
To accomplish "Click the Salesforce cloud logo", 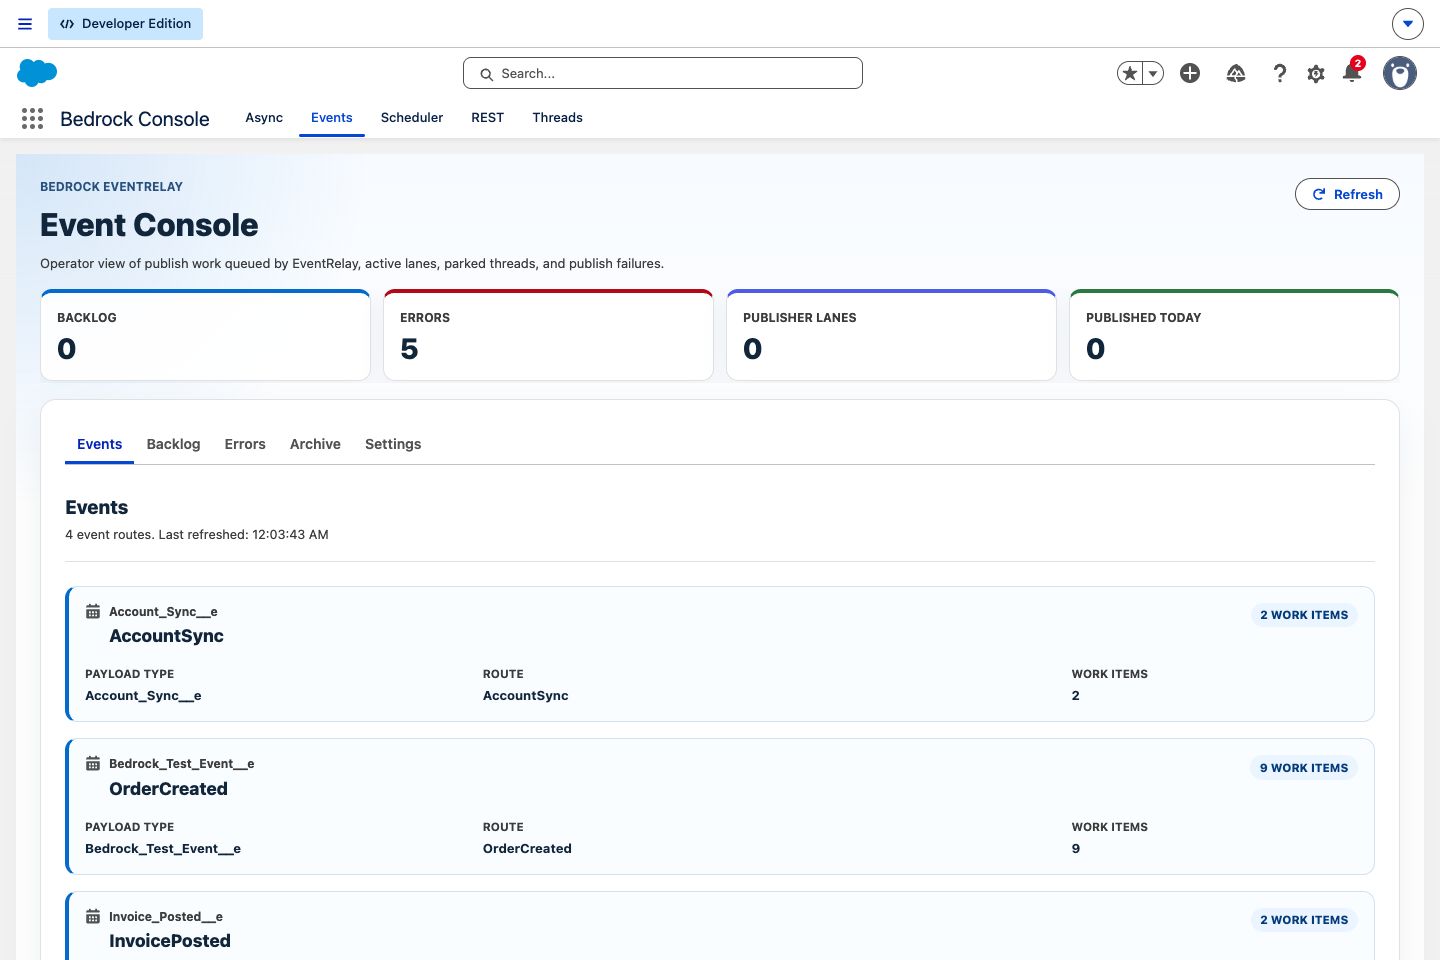I will [x=37, y=73].
